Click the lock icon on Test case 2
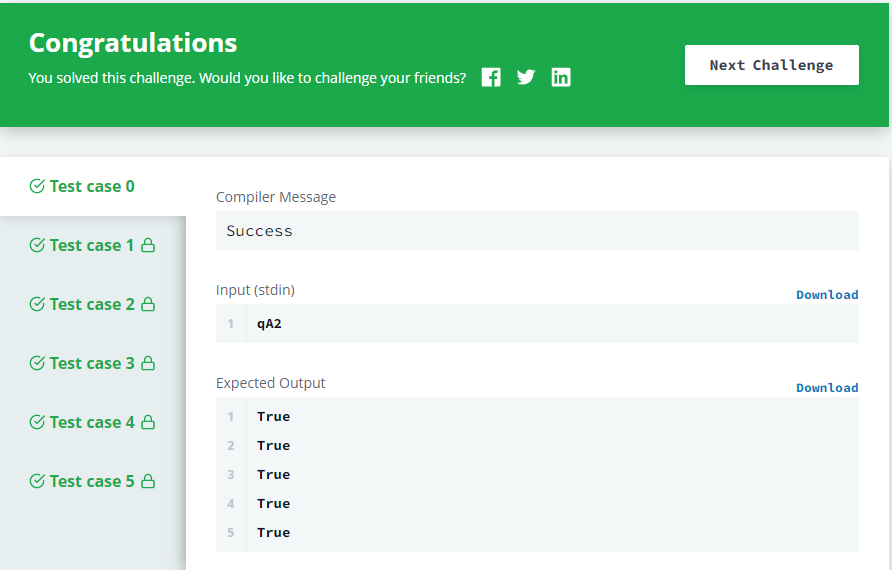The height and width of the screenshot is (570, 892). (148, 304)
